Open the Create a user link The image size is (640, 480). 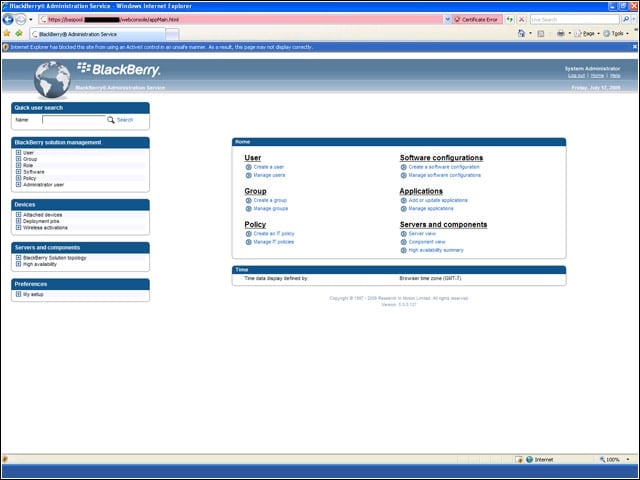pos(269,167)
